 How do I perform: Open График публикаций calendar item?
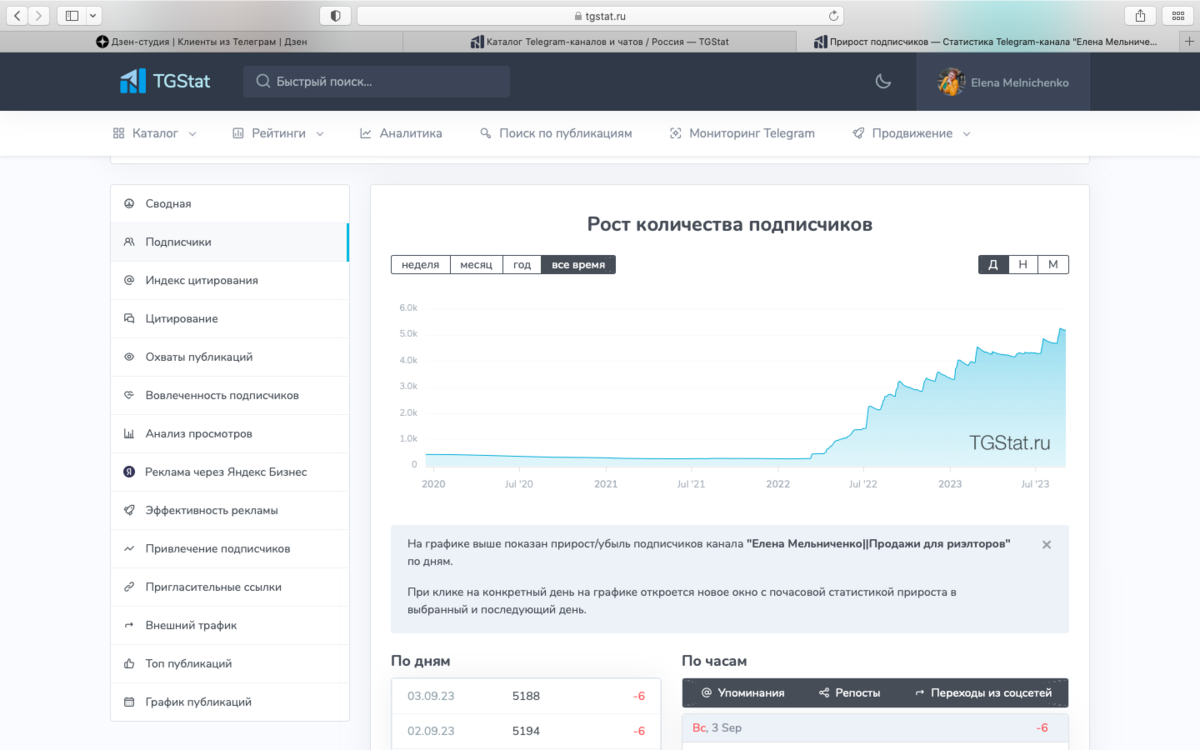tap(230, 702)
